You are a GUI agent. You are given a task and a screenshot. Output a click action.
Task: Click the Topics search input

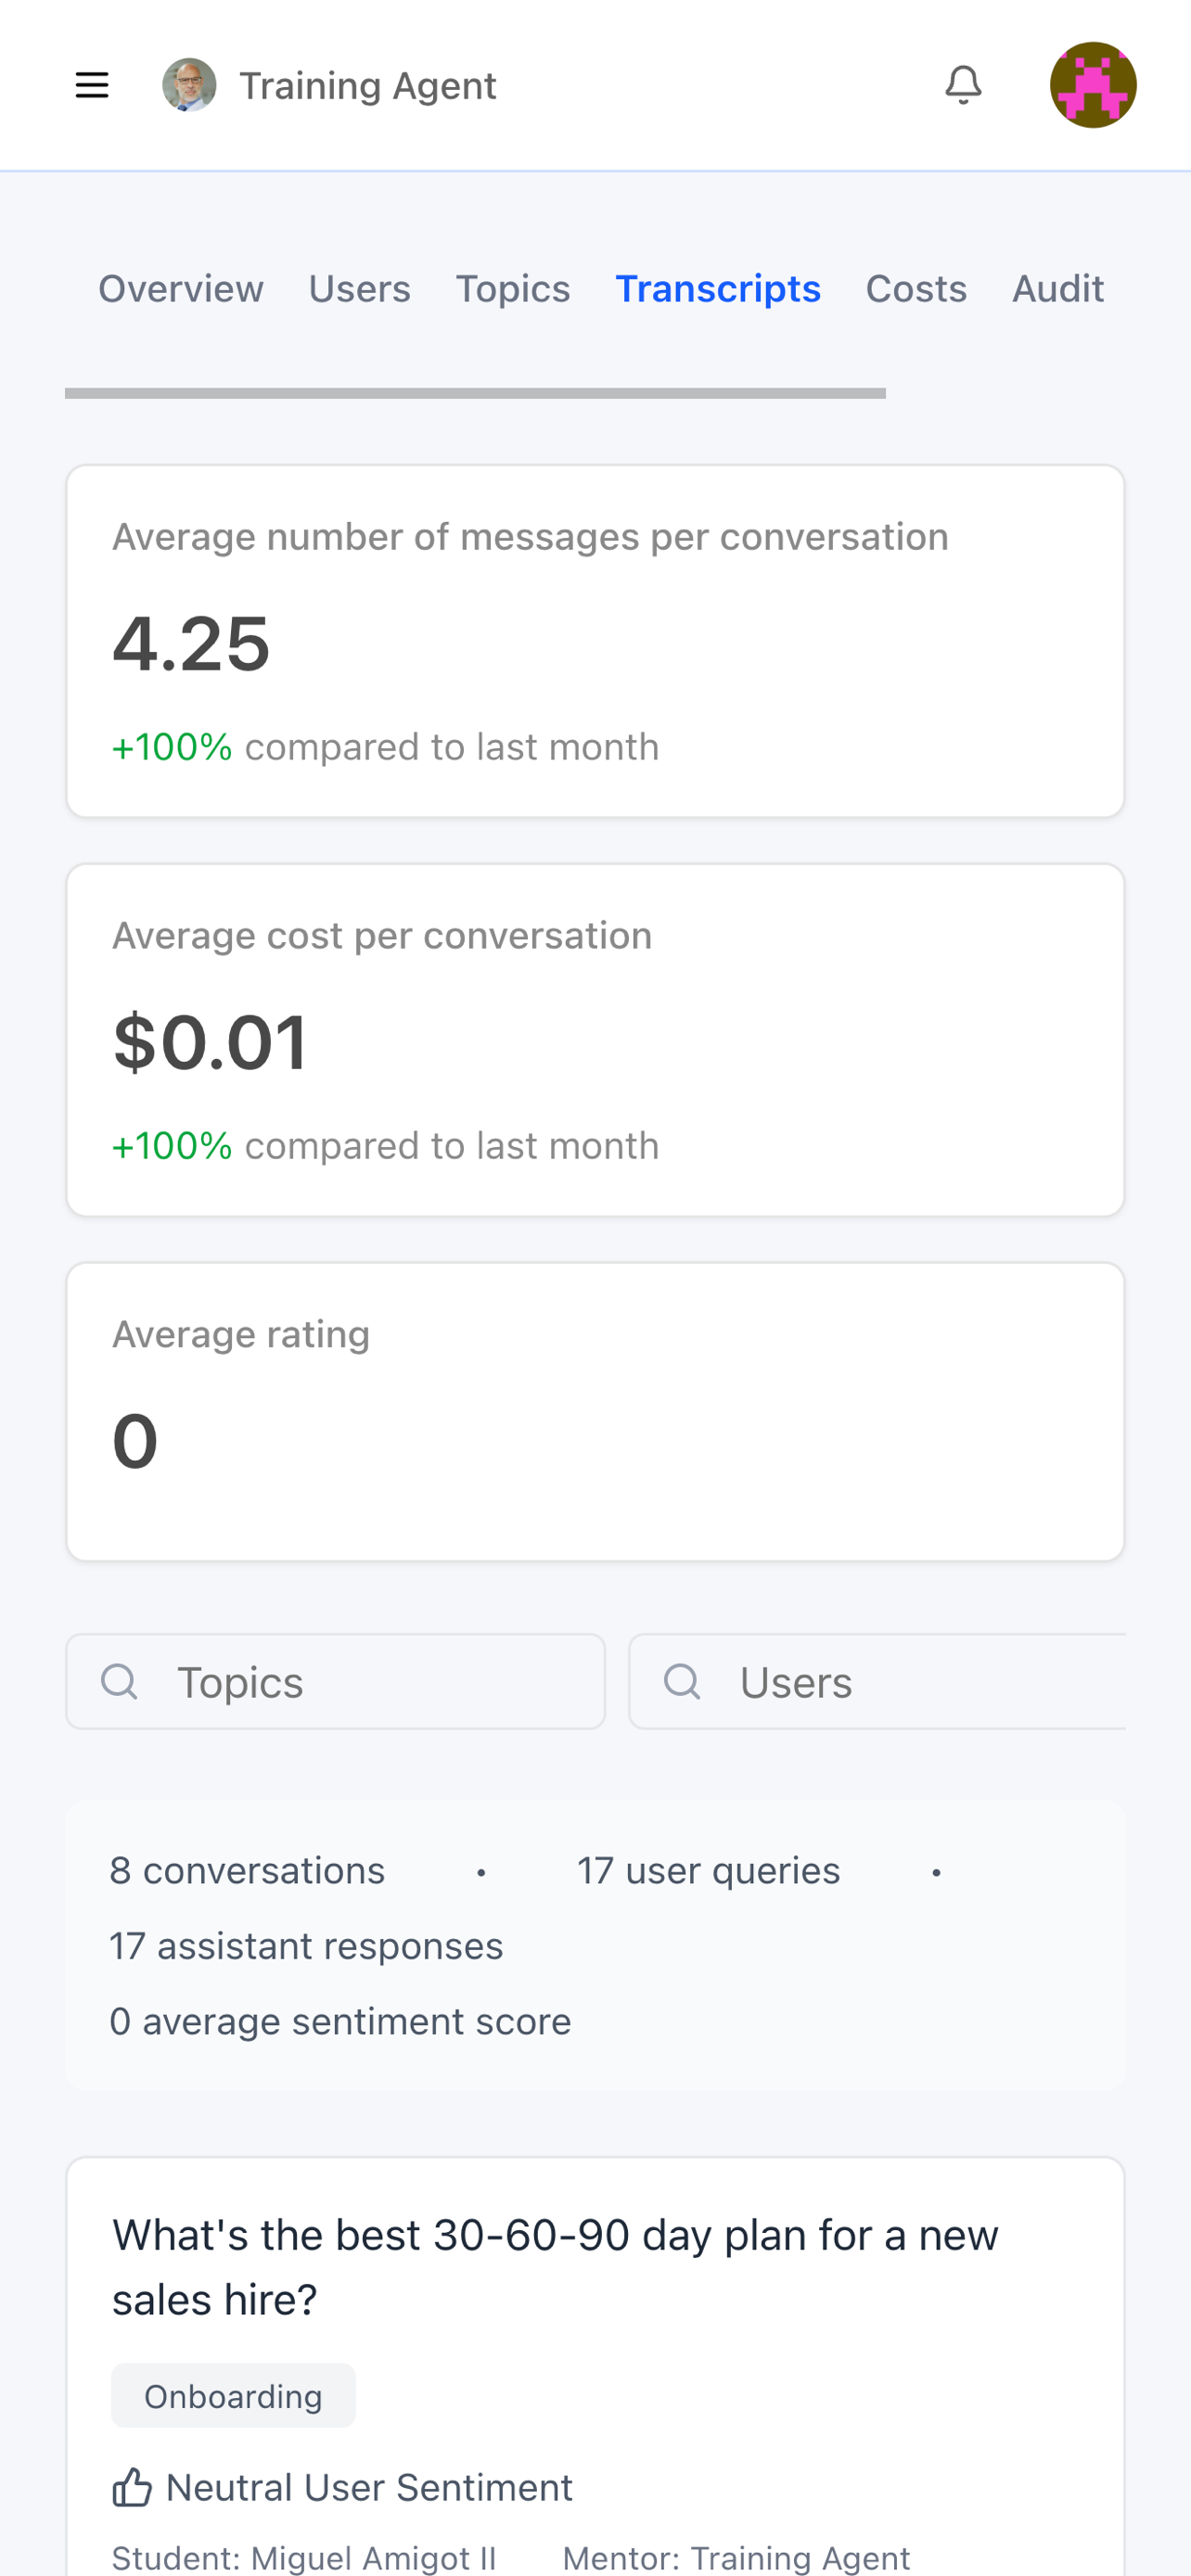point(336,1682)
